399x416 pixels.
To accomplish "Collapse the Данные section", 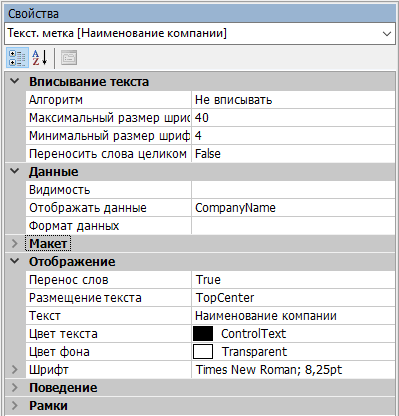I will [15, 171].
